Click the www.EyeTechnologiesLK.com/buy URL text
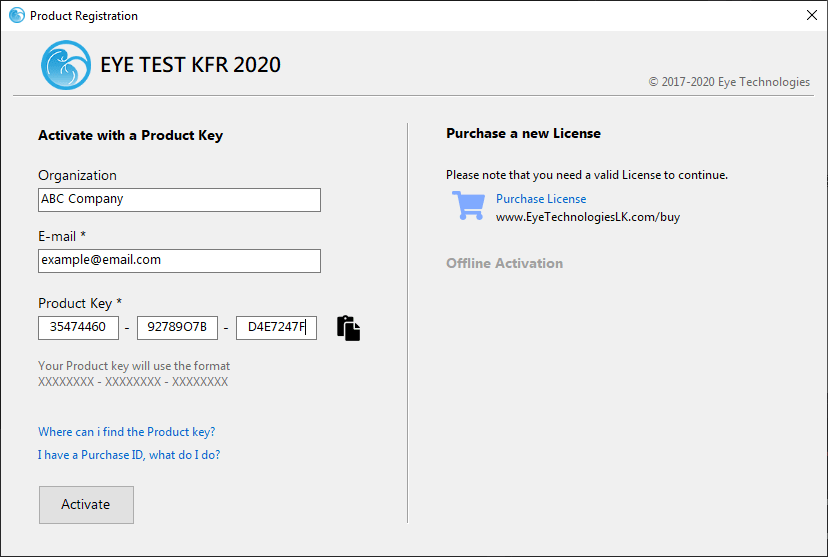828x557 pixels. tap(588, 217)
